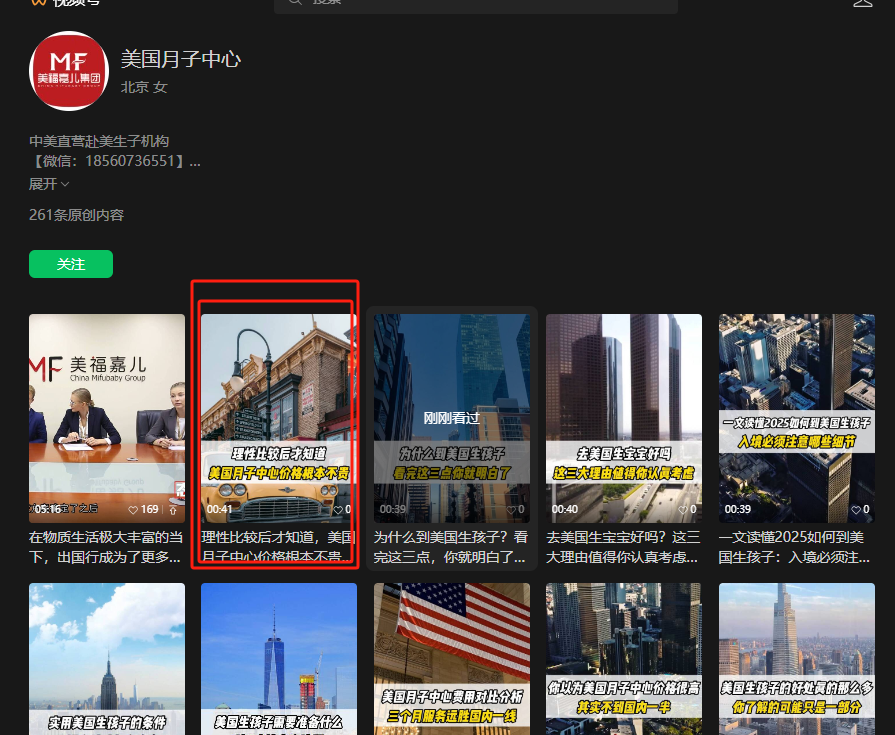The image size is (895, 735).
Task: Open 去美国生宝宝好吗 video thumbnail
Action: pos(624,418)
